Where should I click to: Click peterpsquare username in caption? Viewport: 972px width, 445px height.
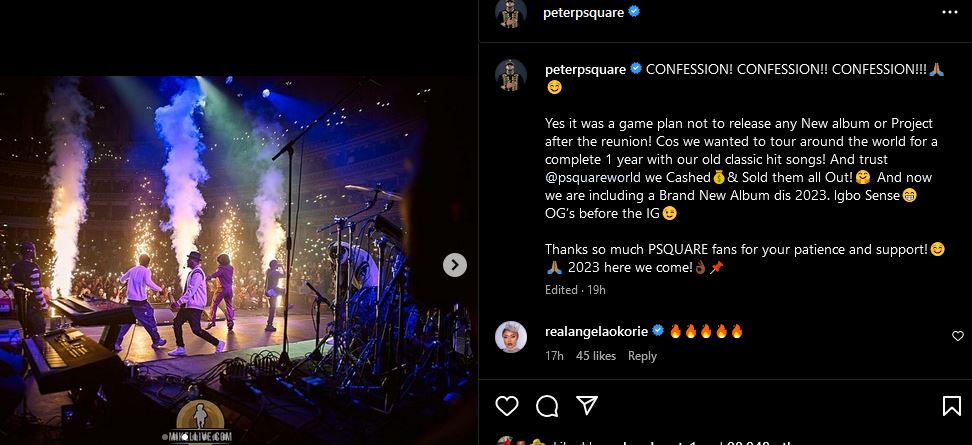585,69
